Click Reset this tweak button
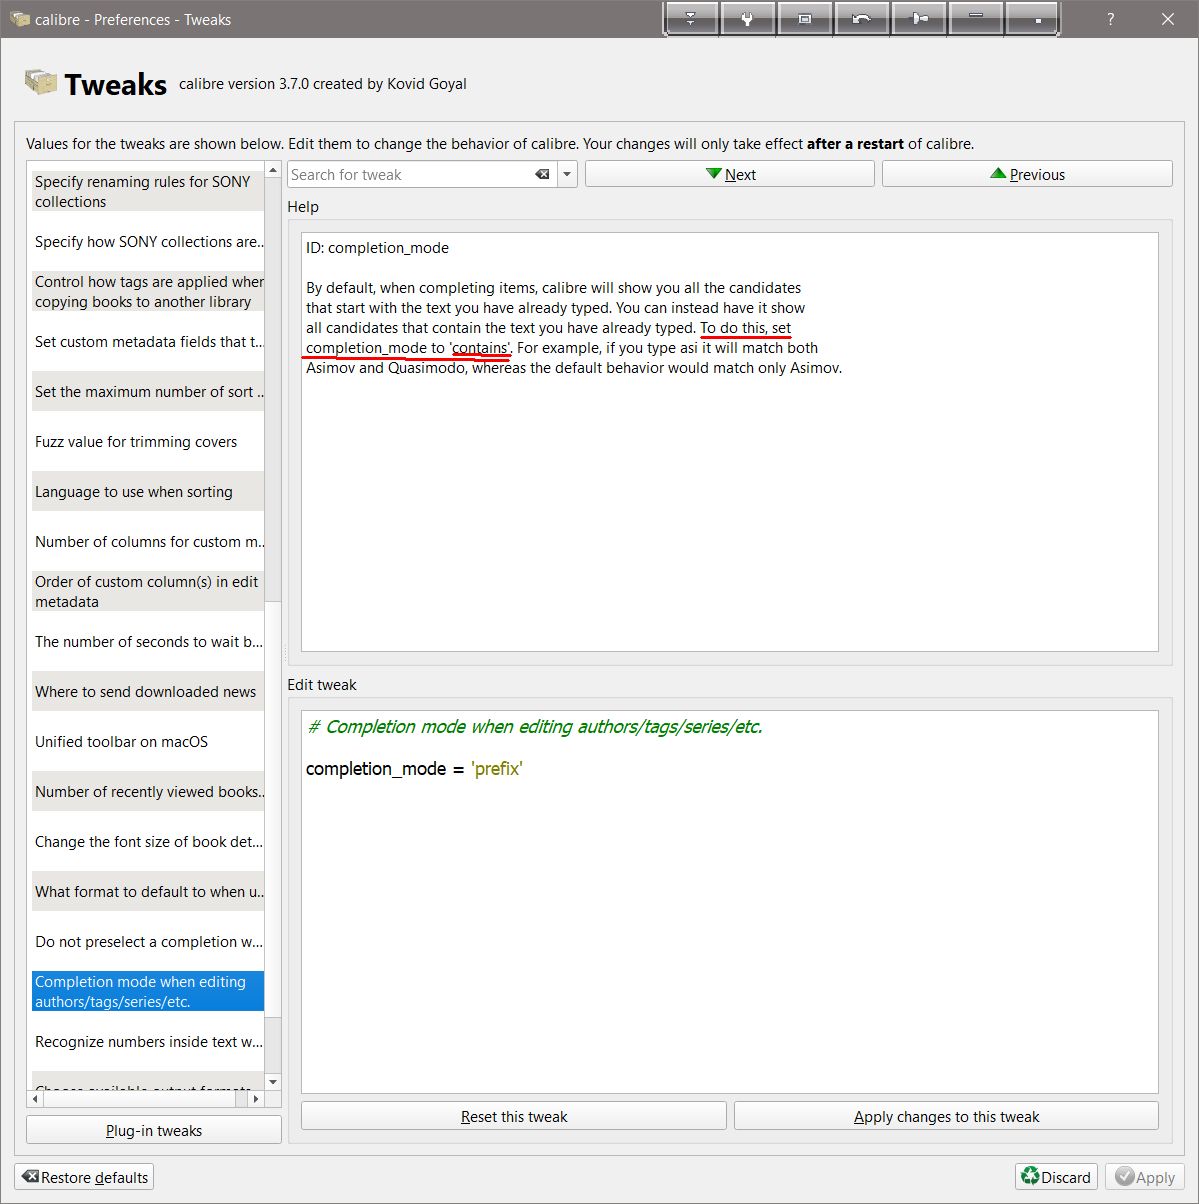The height and width of the screenshot is (1204, 1199). [514, 1116]
